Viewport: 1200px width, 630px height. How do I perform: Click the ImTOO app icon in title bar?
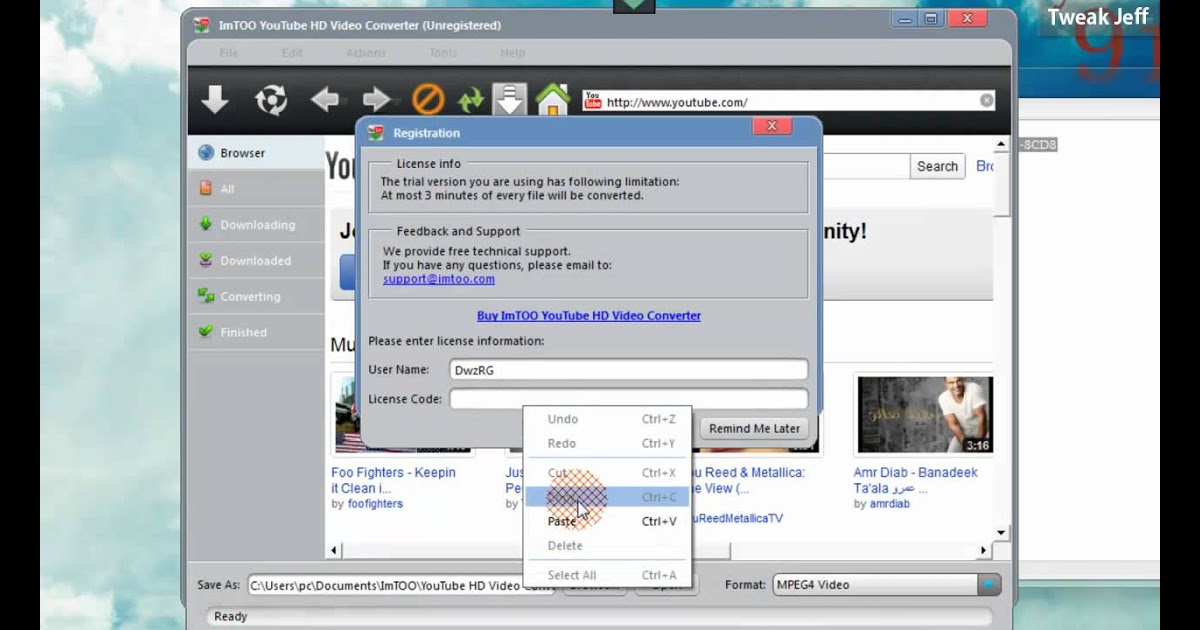pos(201,25)
